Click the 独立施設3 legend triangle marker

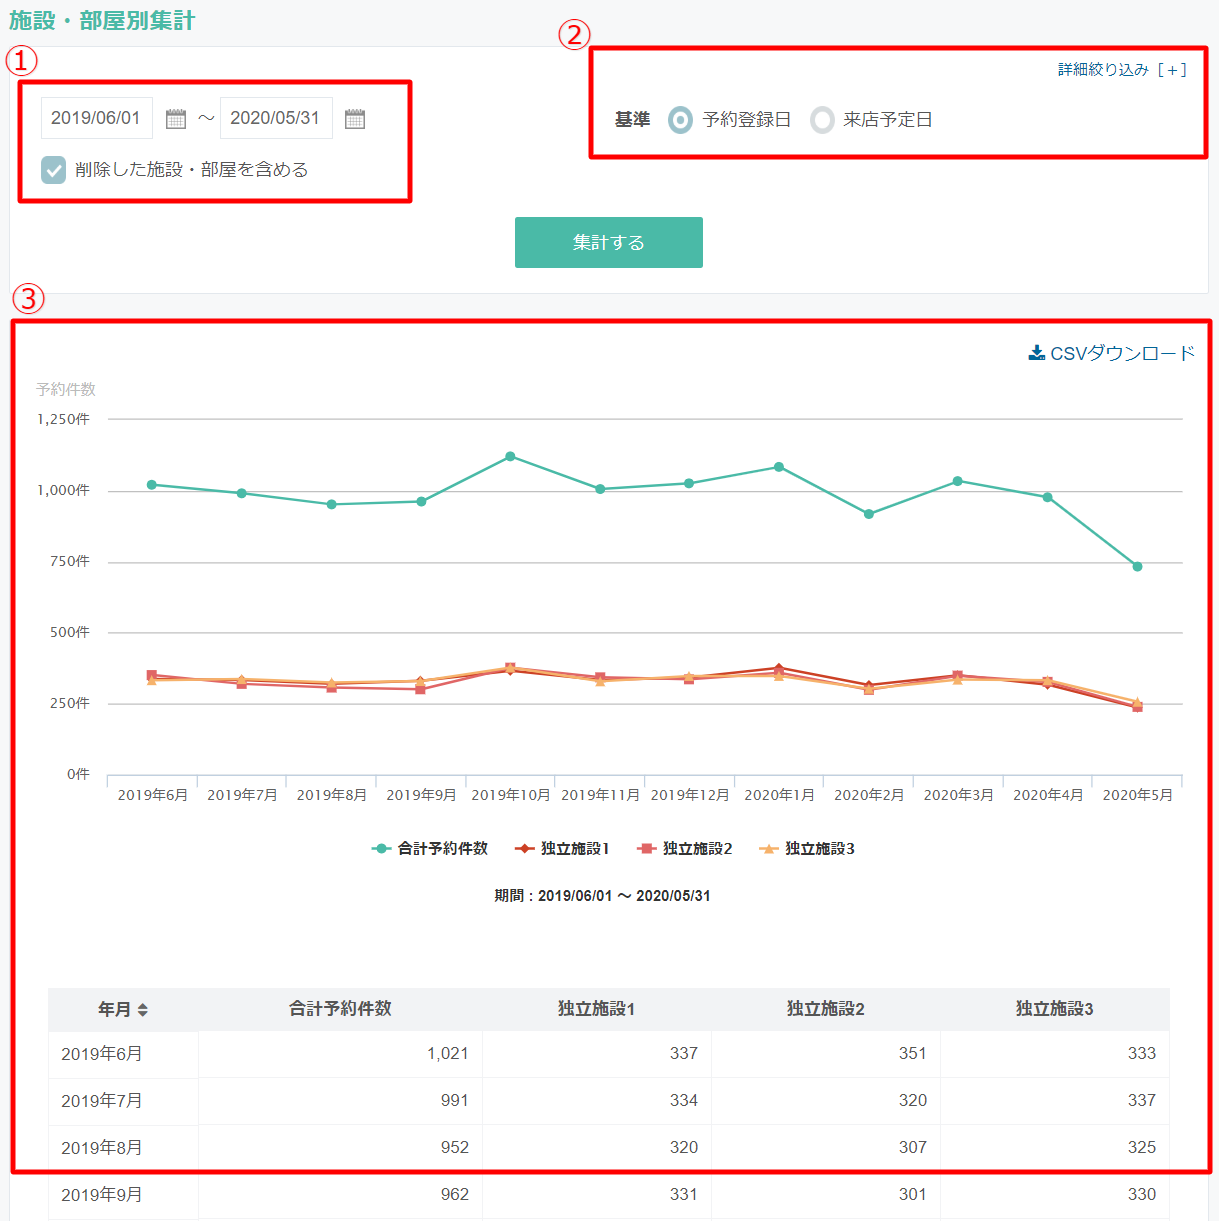point(768,849)
